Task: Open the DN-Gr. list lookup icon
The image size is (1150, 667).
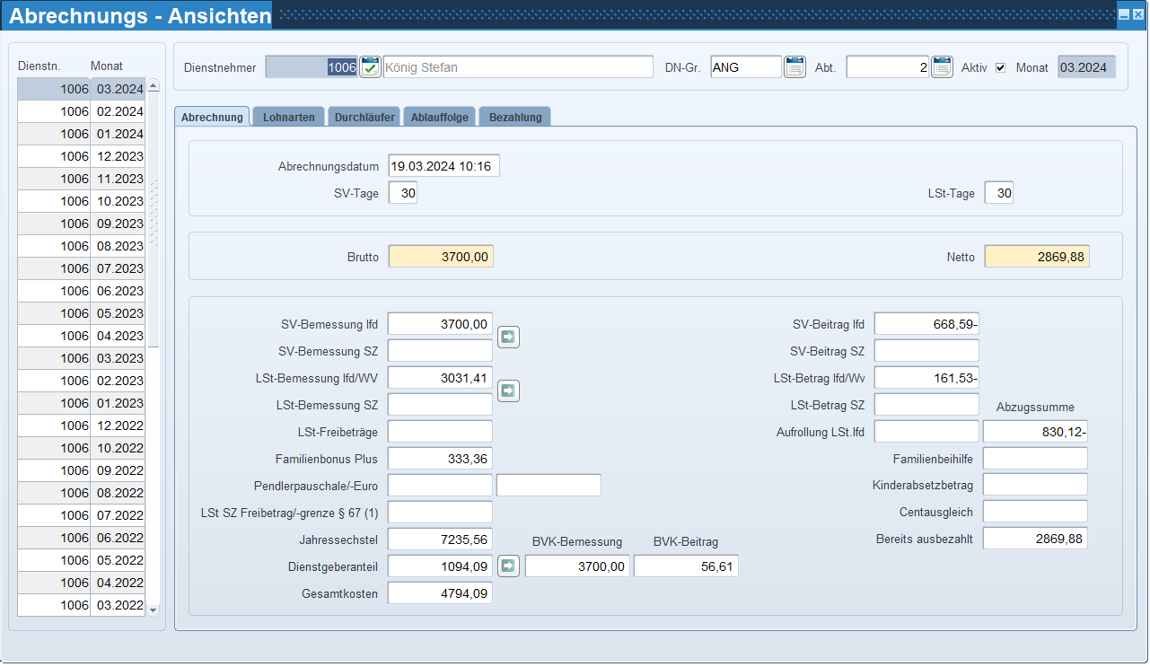Action: click(794, 67)
